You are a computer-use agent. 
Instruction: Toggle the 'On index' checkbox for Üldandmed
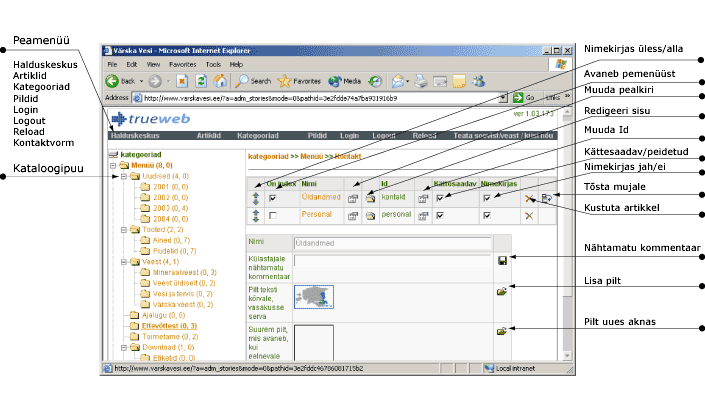(x=273, y=199)
